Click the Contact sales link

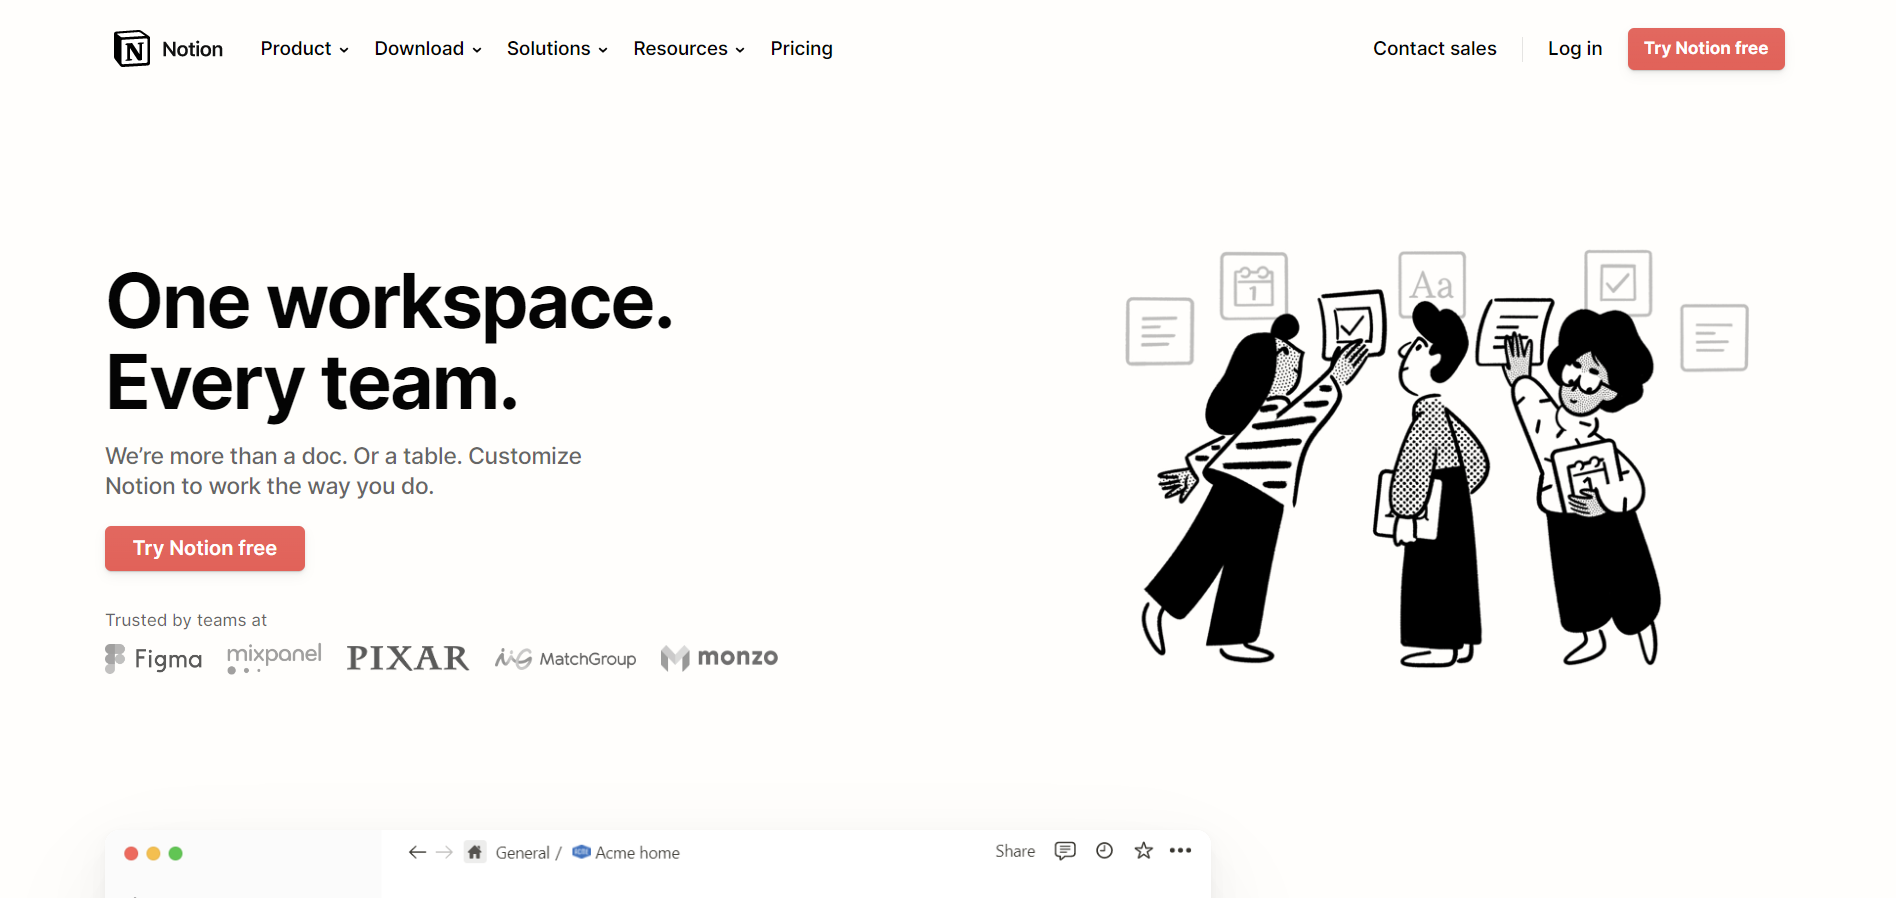point(1434,48)
